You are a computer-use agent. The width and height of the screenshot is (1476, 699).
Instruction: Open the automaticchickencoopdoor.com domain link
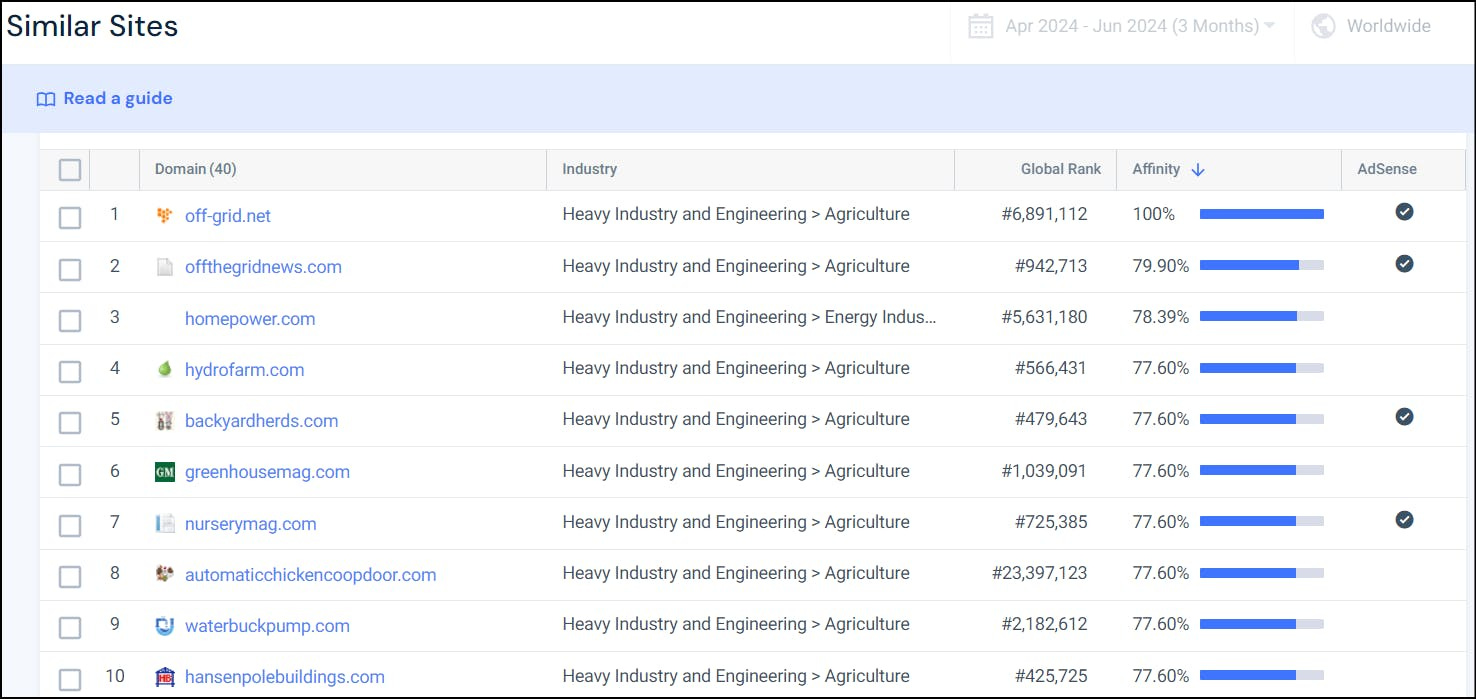(310, 575)
